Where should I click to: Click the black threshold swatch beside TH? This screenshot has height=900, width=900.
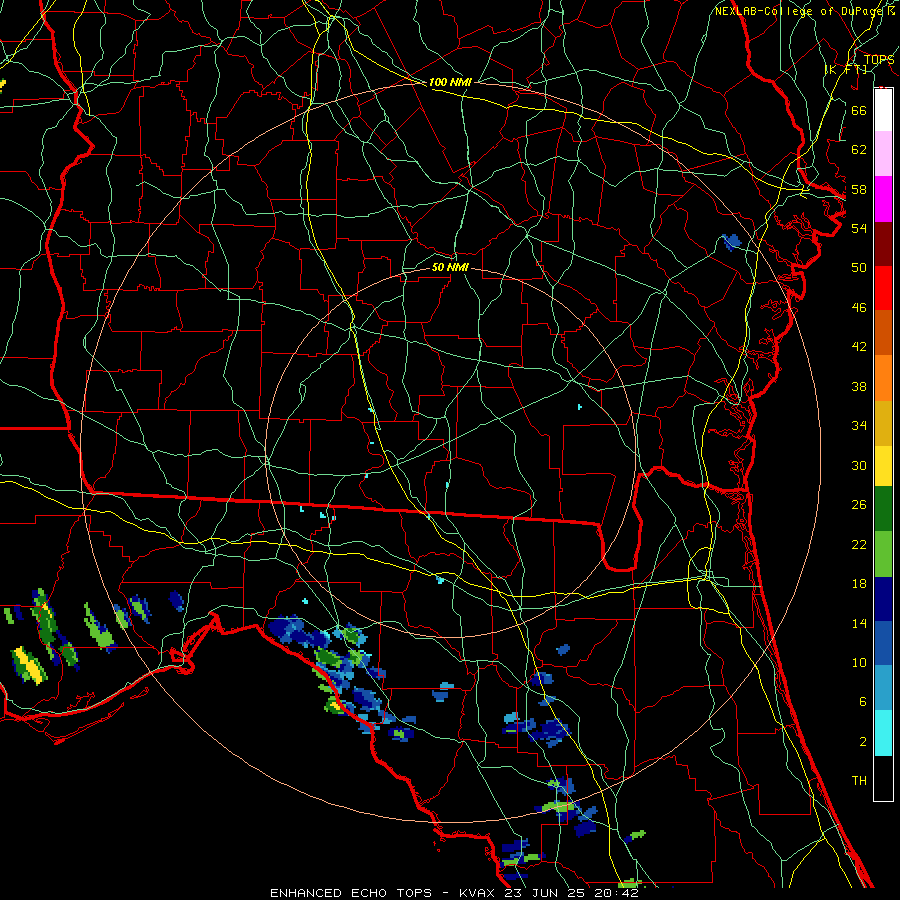(883, 778)
